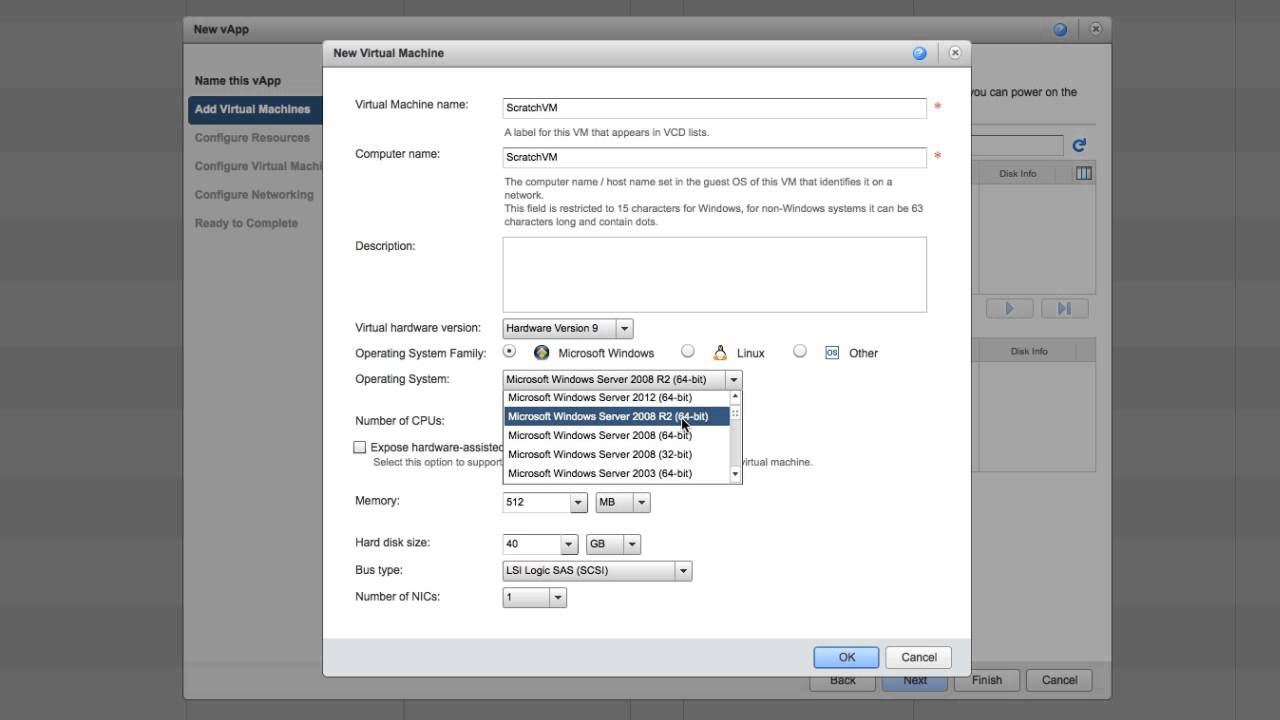This screenshot has height=720, width=1280.
Task: Go to Name this vApp step
Action: (x=237, y=81)
